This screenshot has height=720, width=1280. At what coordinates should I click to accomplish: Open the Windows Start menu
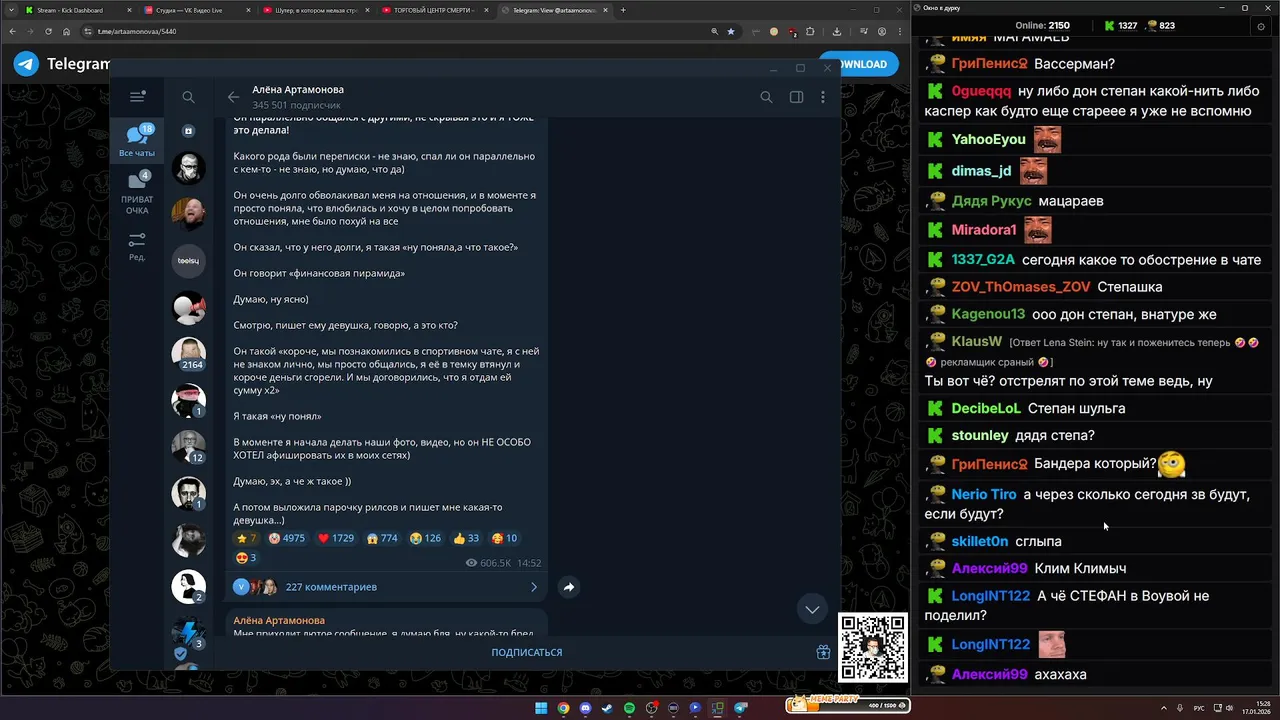pos(541,708)
